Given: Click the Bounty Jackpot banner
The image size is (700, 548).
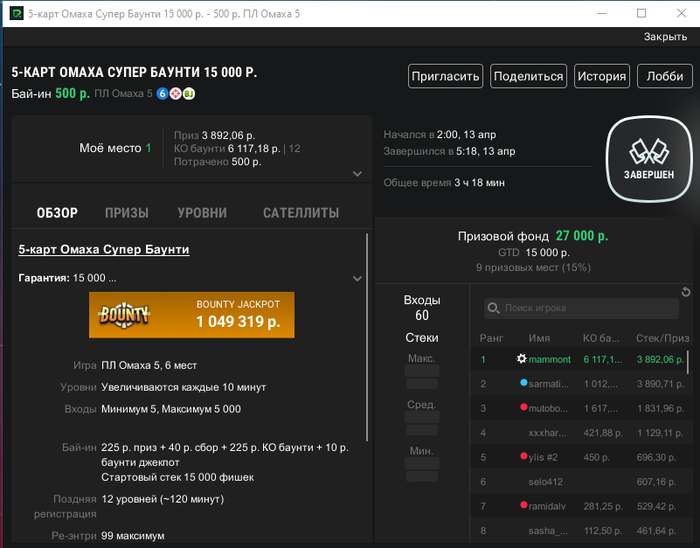Looking at the screenshot, I should [x=192, y=314].
